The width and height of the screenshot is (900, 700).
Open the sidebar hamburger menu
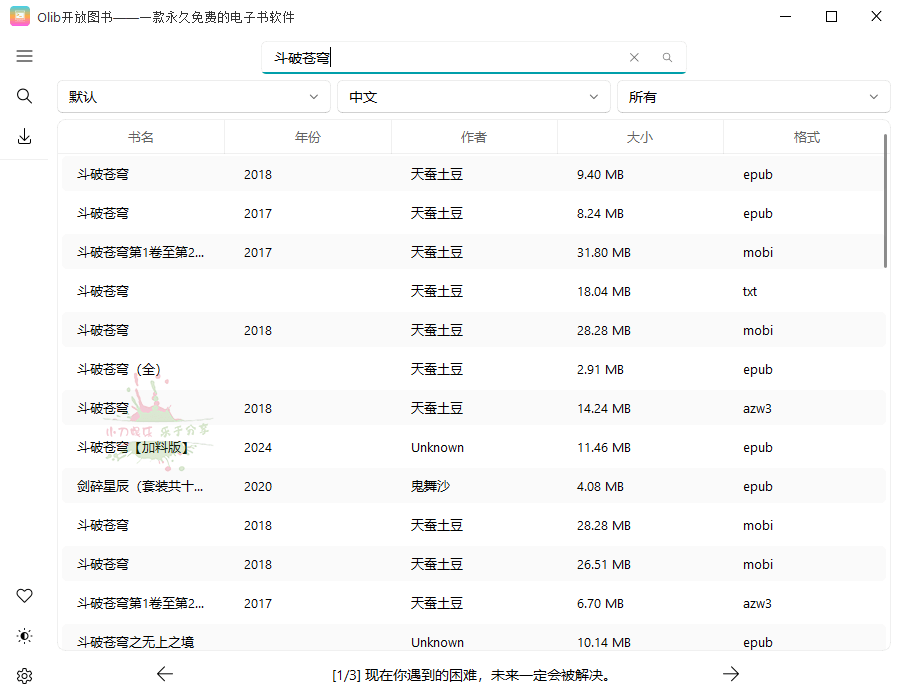(x=24, y=56)
